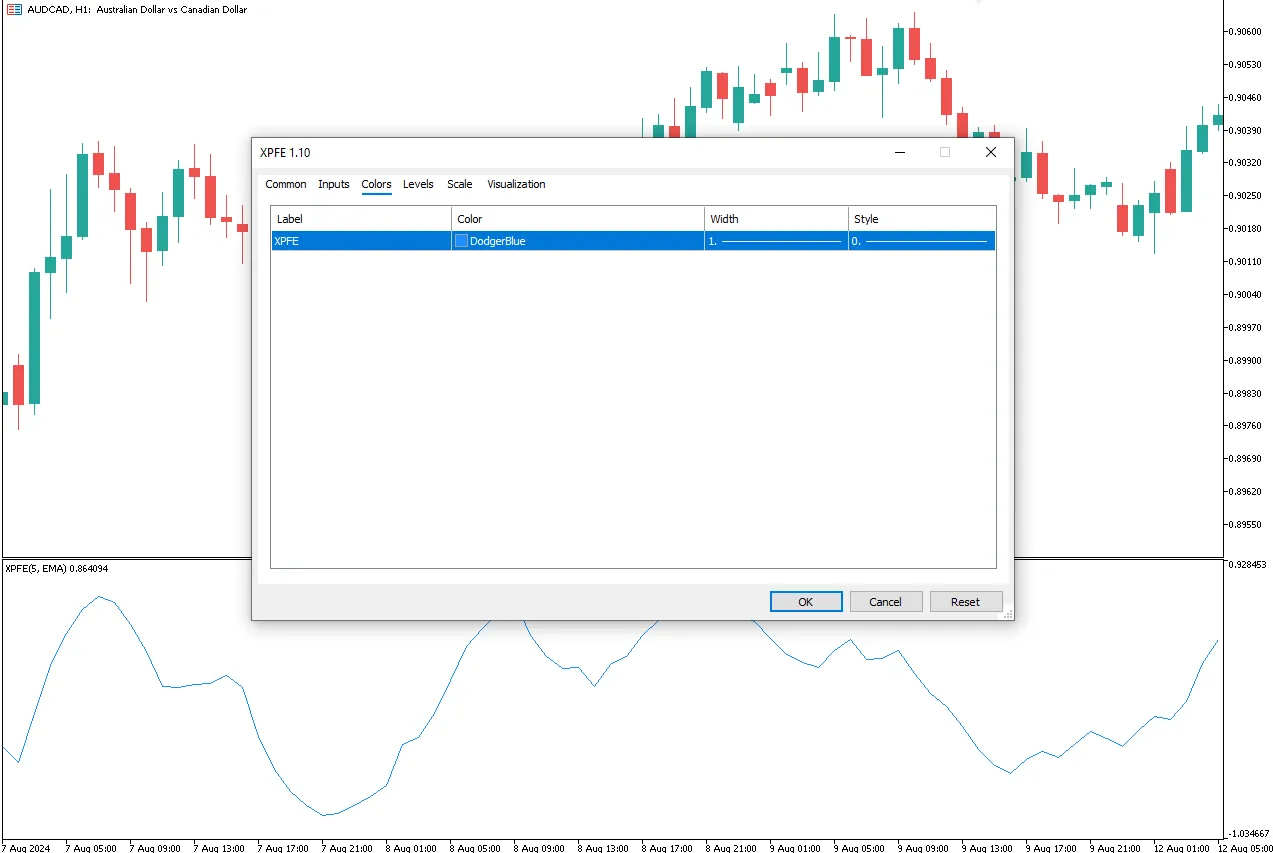Click the DodgerBlue color swatch square
The height and width of the screenshot is (853, 1273).
(x=461, y=241)
